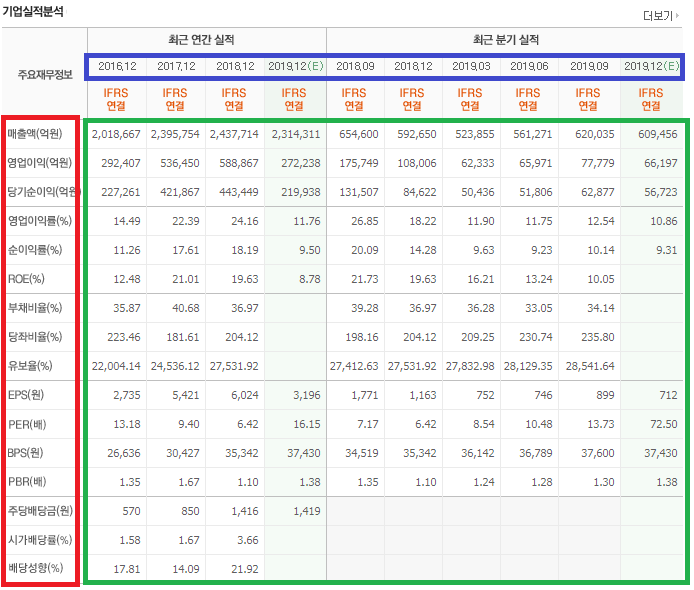The height and width of the screenshot is (590, 694).
Task: Select the 배당성향(%) row label
Action: pos(35,568)
